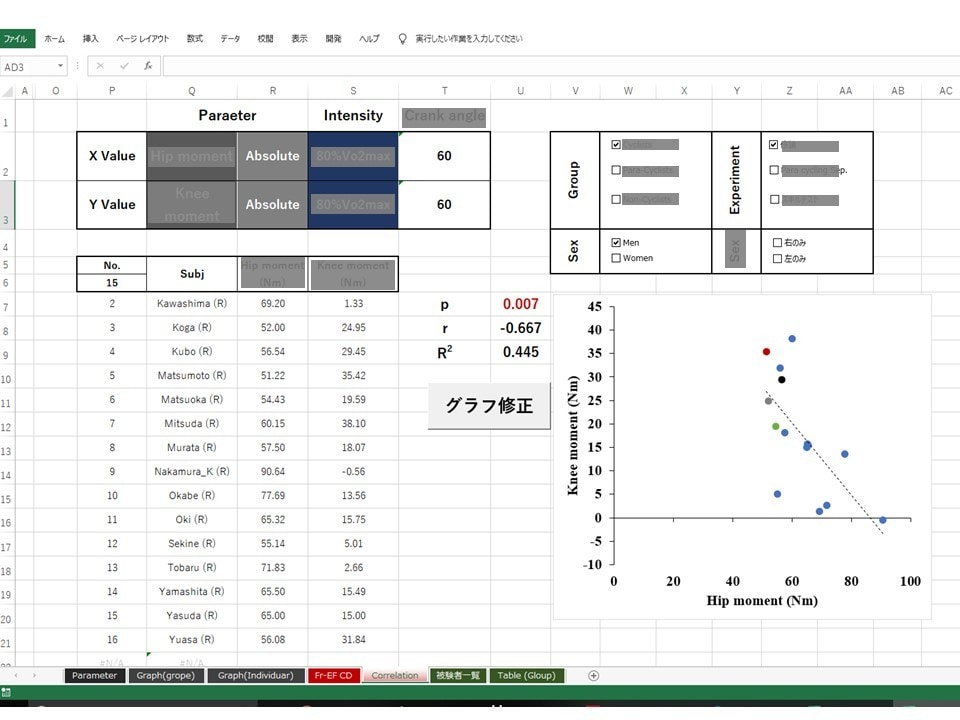
Task: Open the 校閲 ribbon tab
Action: point(265,39)
